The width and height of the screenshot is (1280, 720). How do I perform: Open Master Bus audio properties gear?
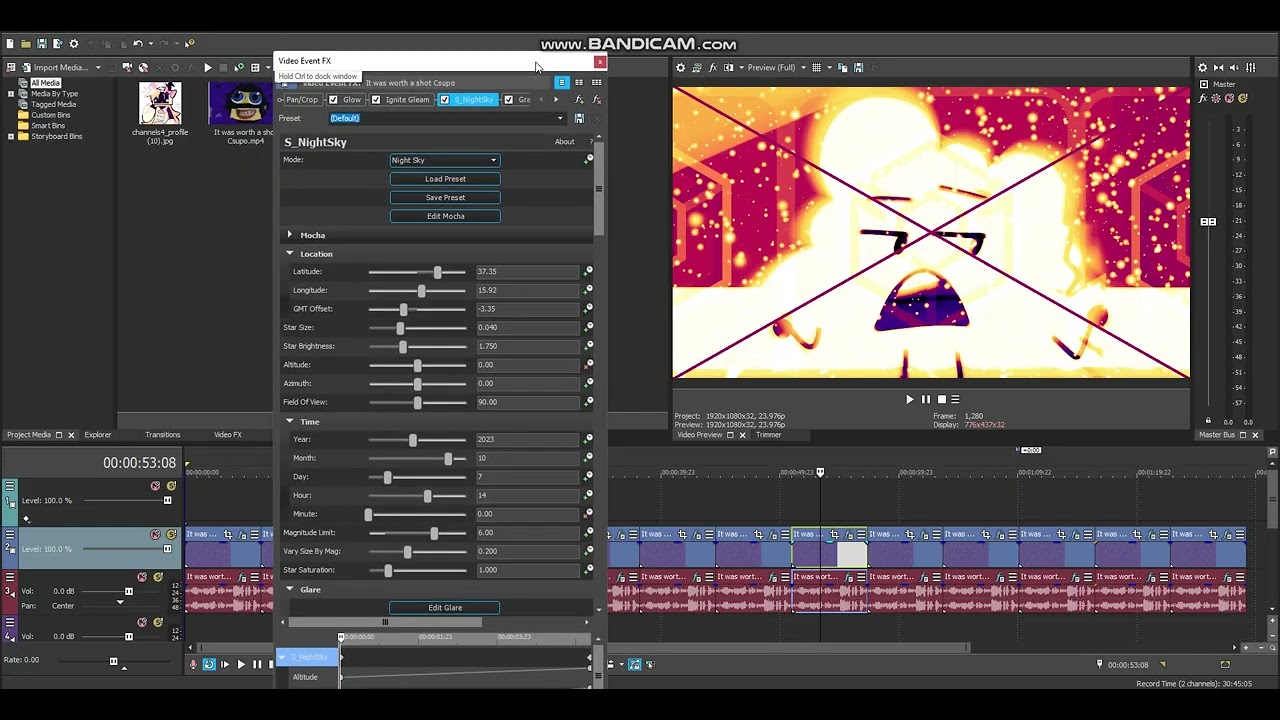tap(1203, 67)
